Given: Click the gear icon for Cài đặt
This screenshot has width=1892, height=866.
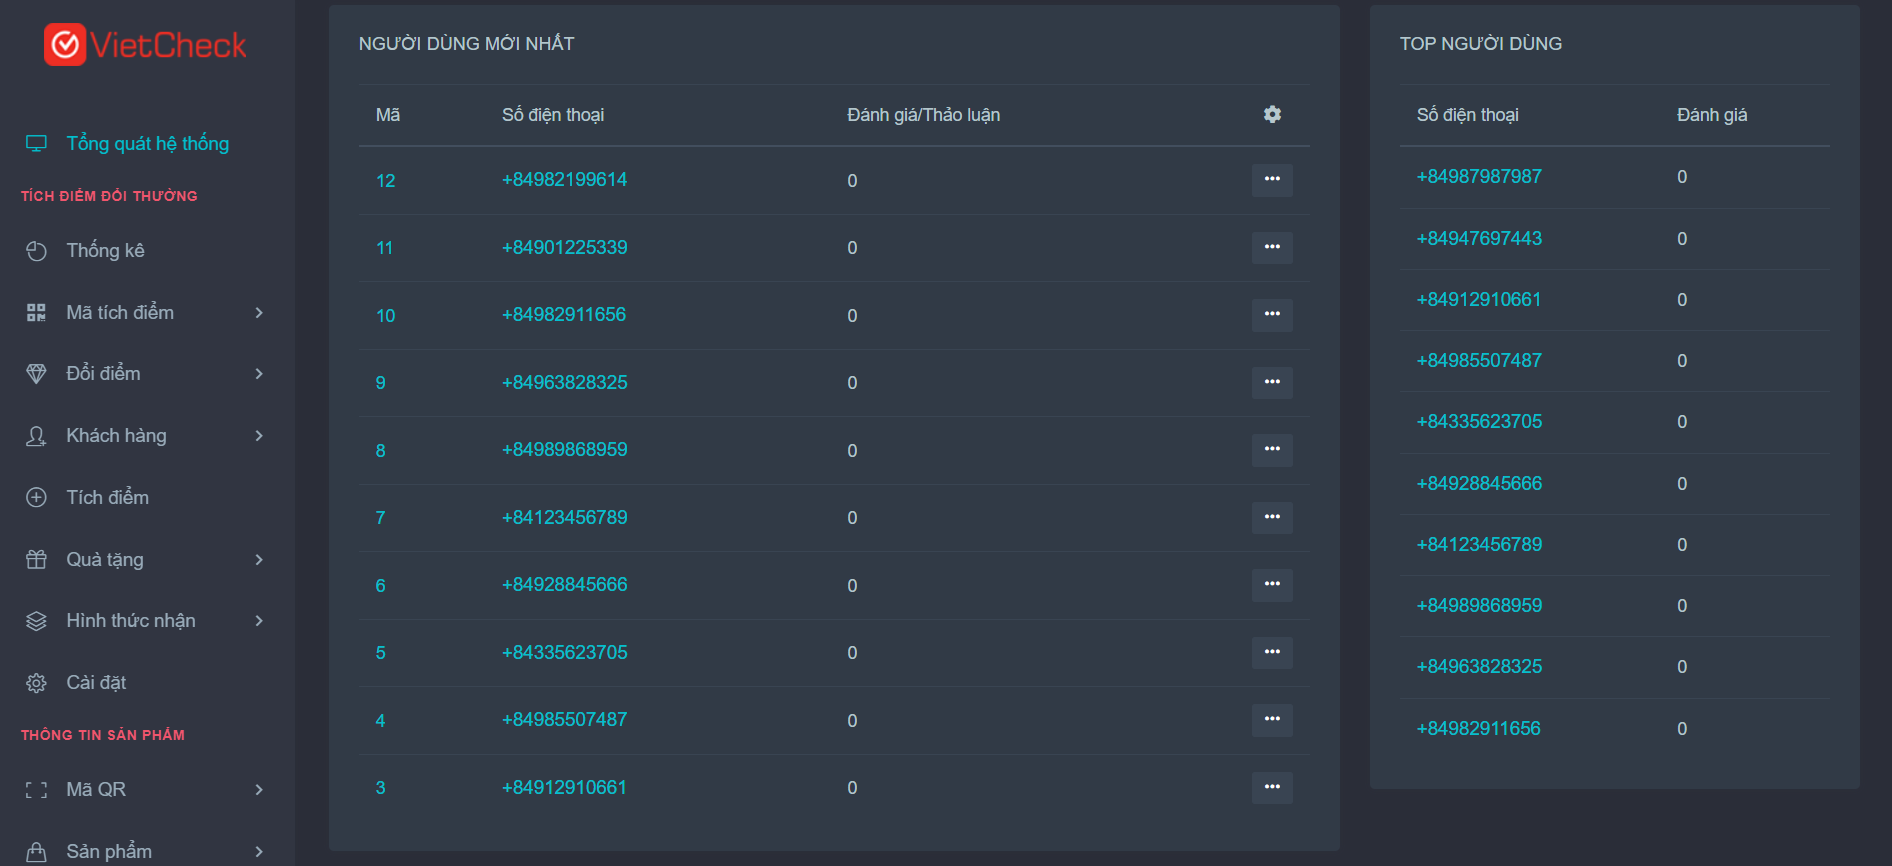Looking at the screenshot, I should 36,683.
